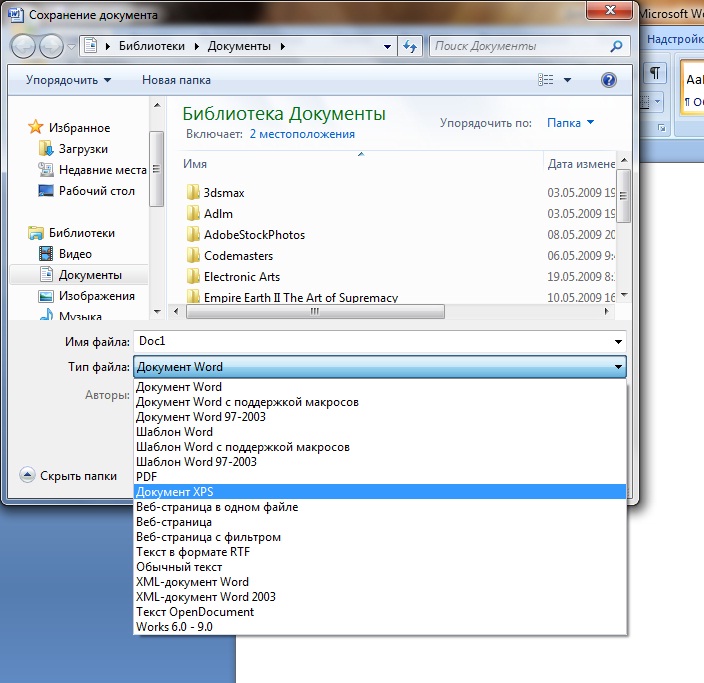Click the blue help question mark icon

pyautogui.click(x=608, y=80)
